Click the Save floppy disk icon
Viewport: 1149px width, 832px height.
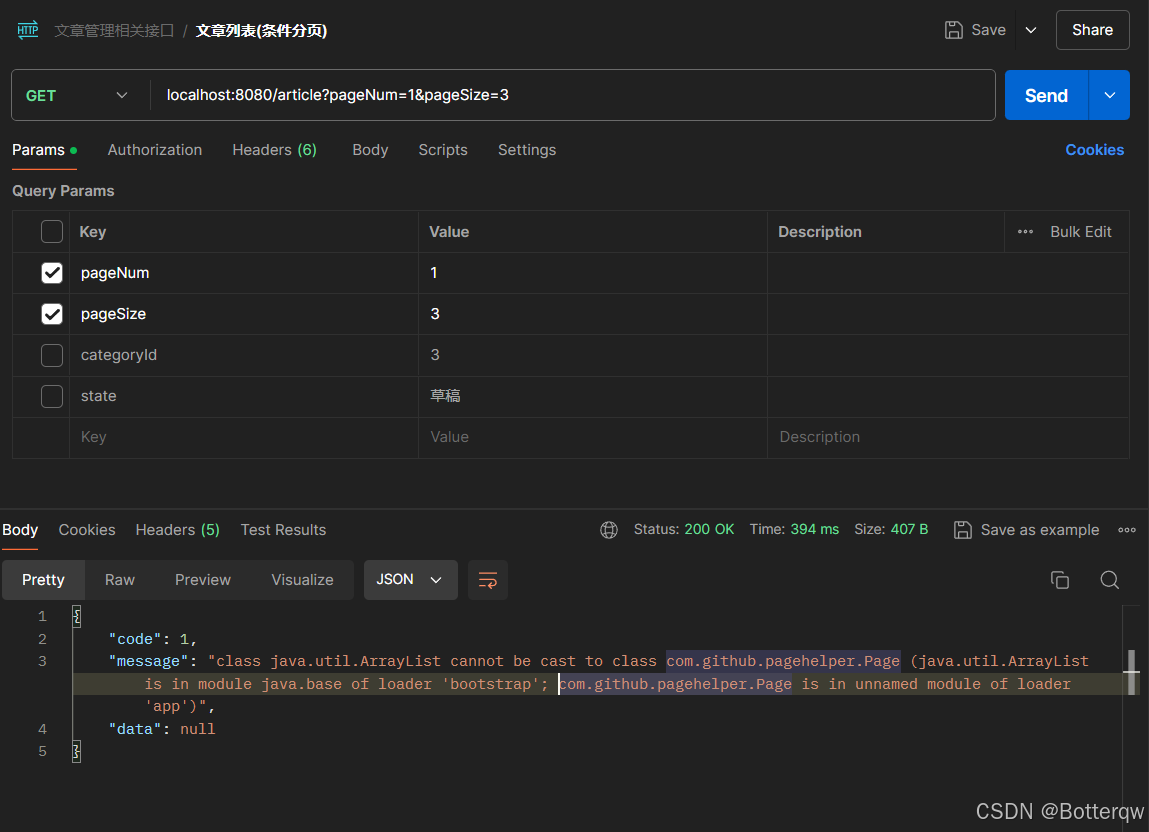click(x=955, y=30)
